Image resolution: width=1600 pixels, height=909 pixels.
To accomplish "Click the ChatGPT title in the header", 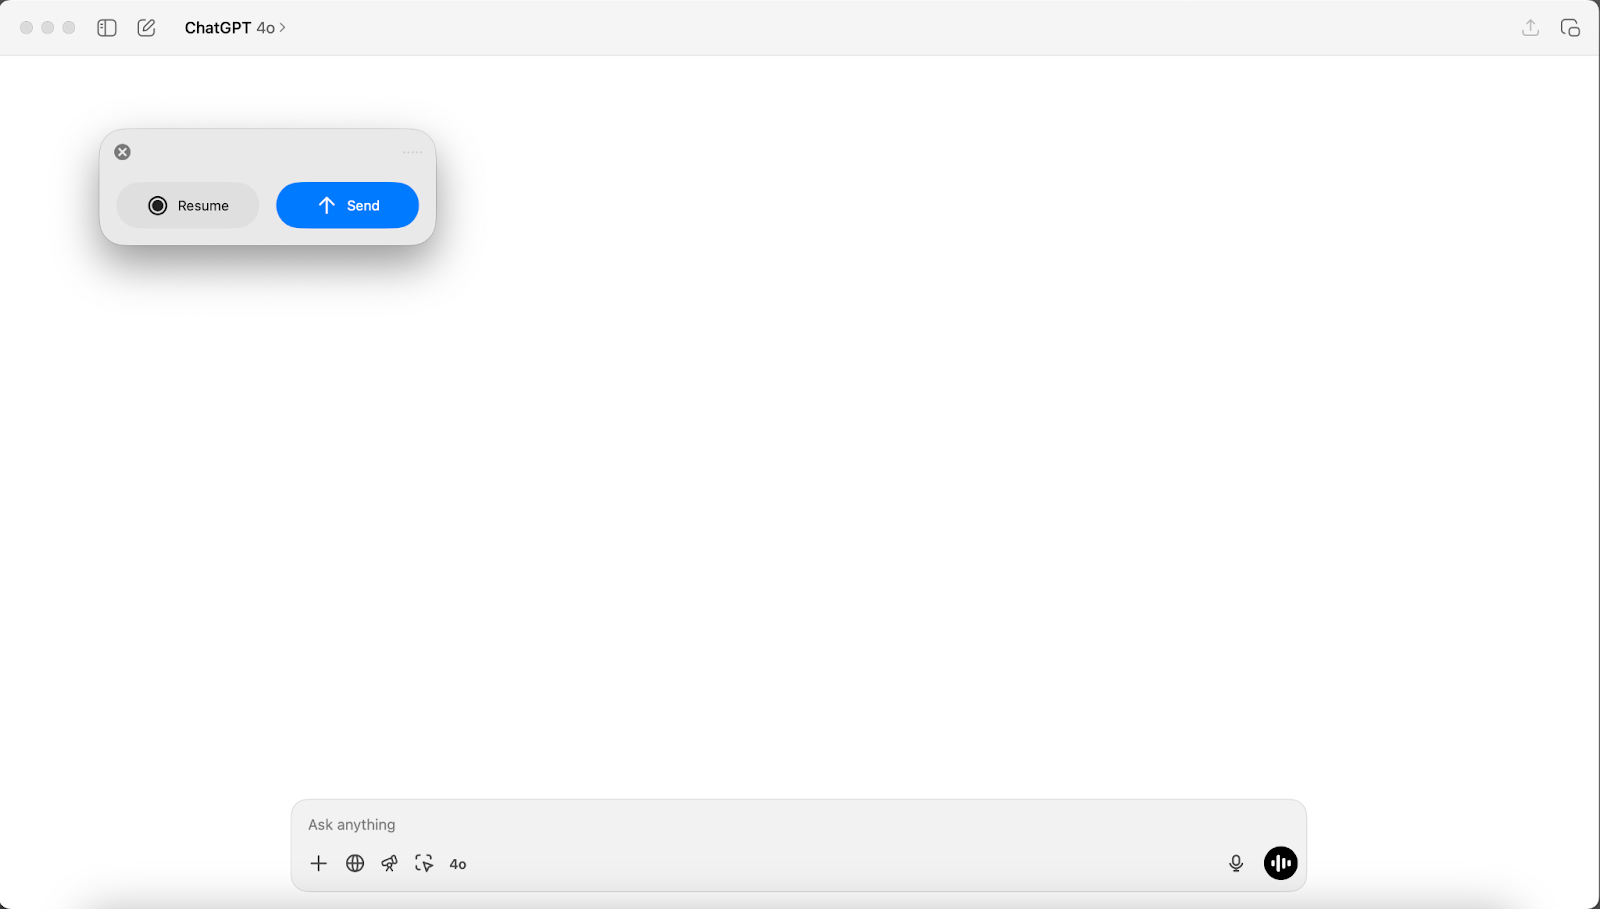I will tap(218, 27).
